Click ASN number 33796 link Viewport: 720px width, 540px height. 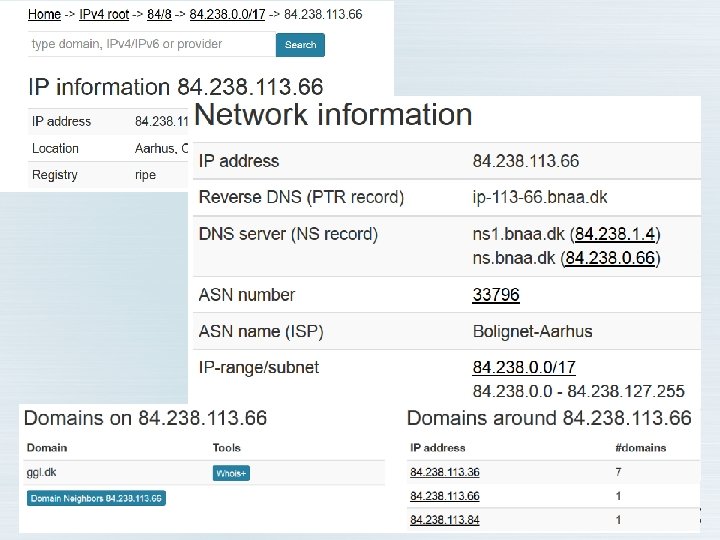[x=496, y=295]
